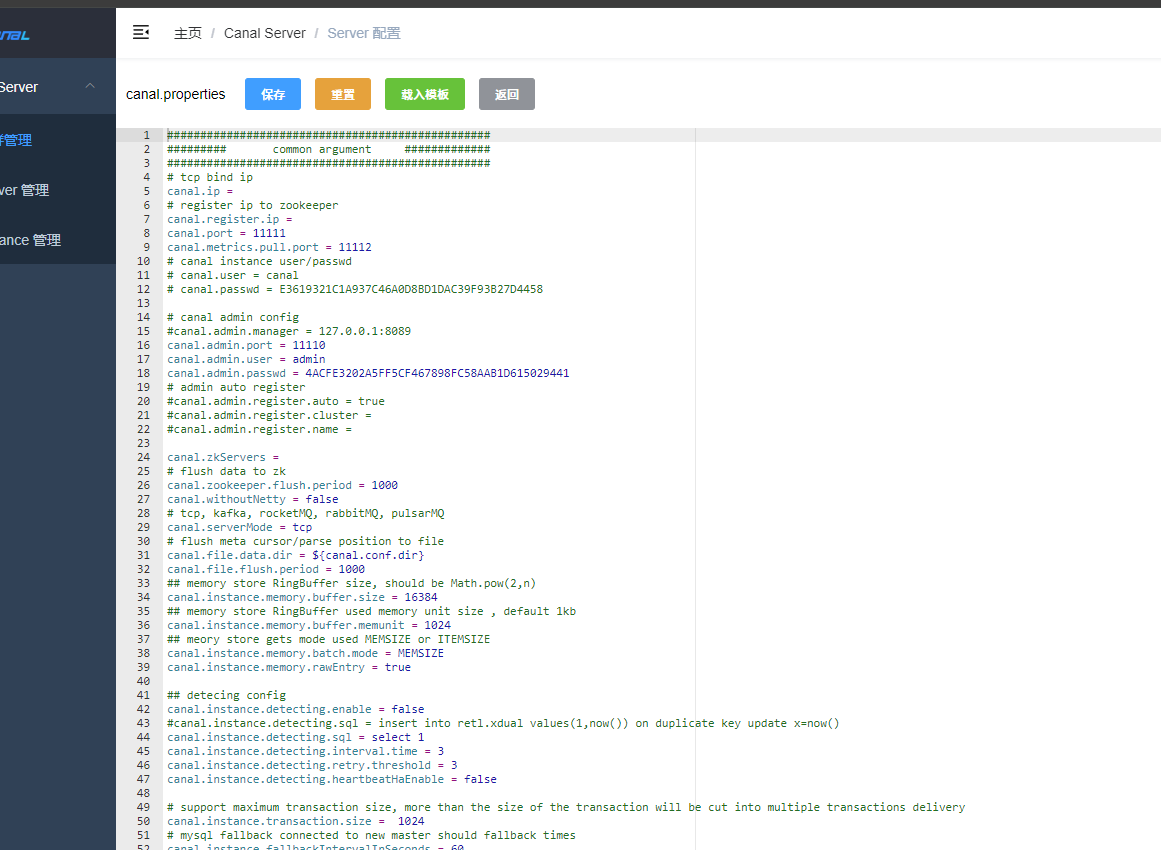The width and height of the screenshot is (1161, 850).
Task: Click the batch mode MEMSIZE value
Action: pos(421,654)
